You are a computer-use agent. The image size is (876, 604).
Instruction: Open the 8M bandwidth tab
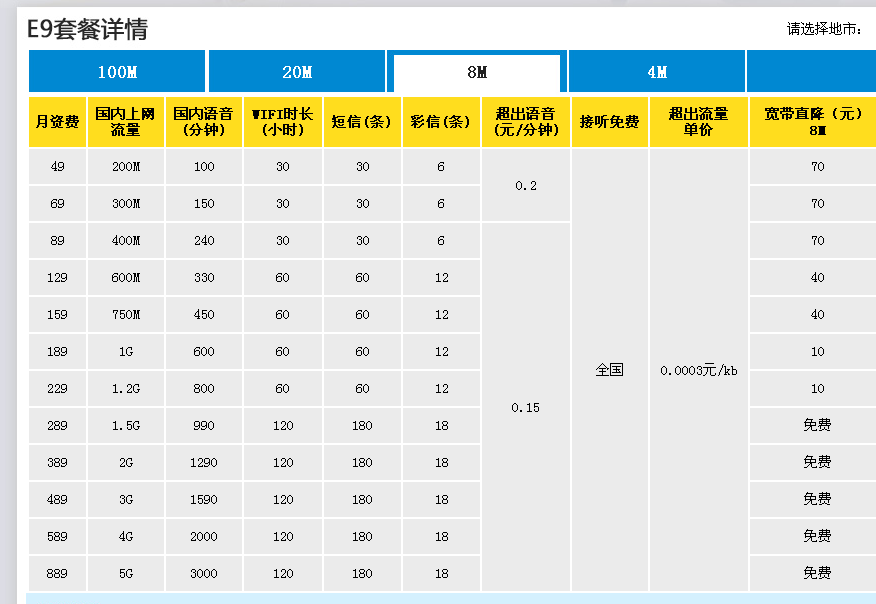[477, 73]
